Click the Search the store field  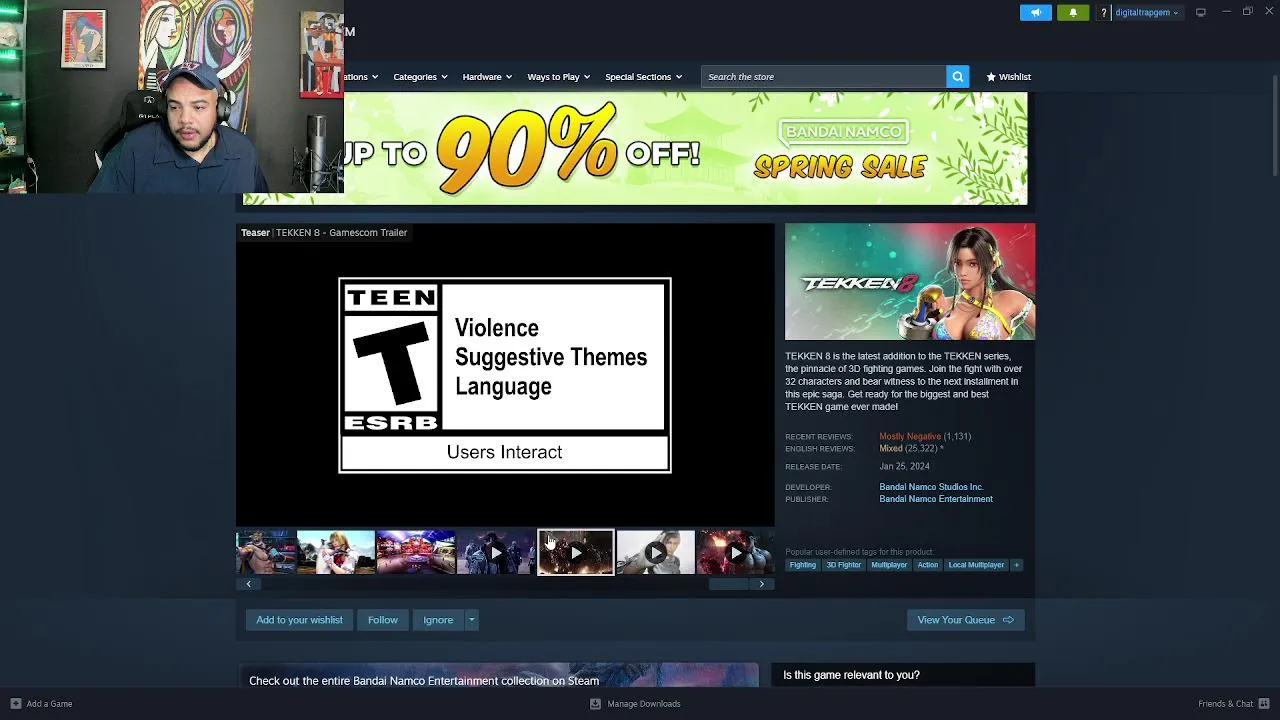click(x=823, y=77)
